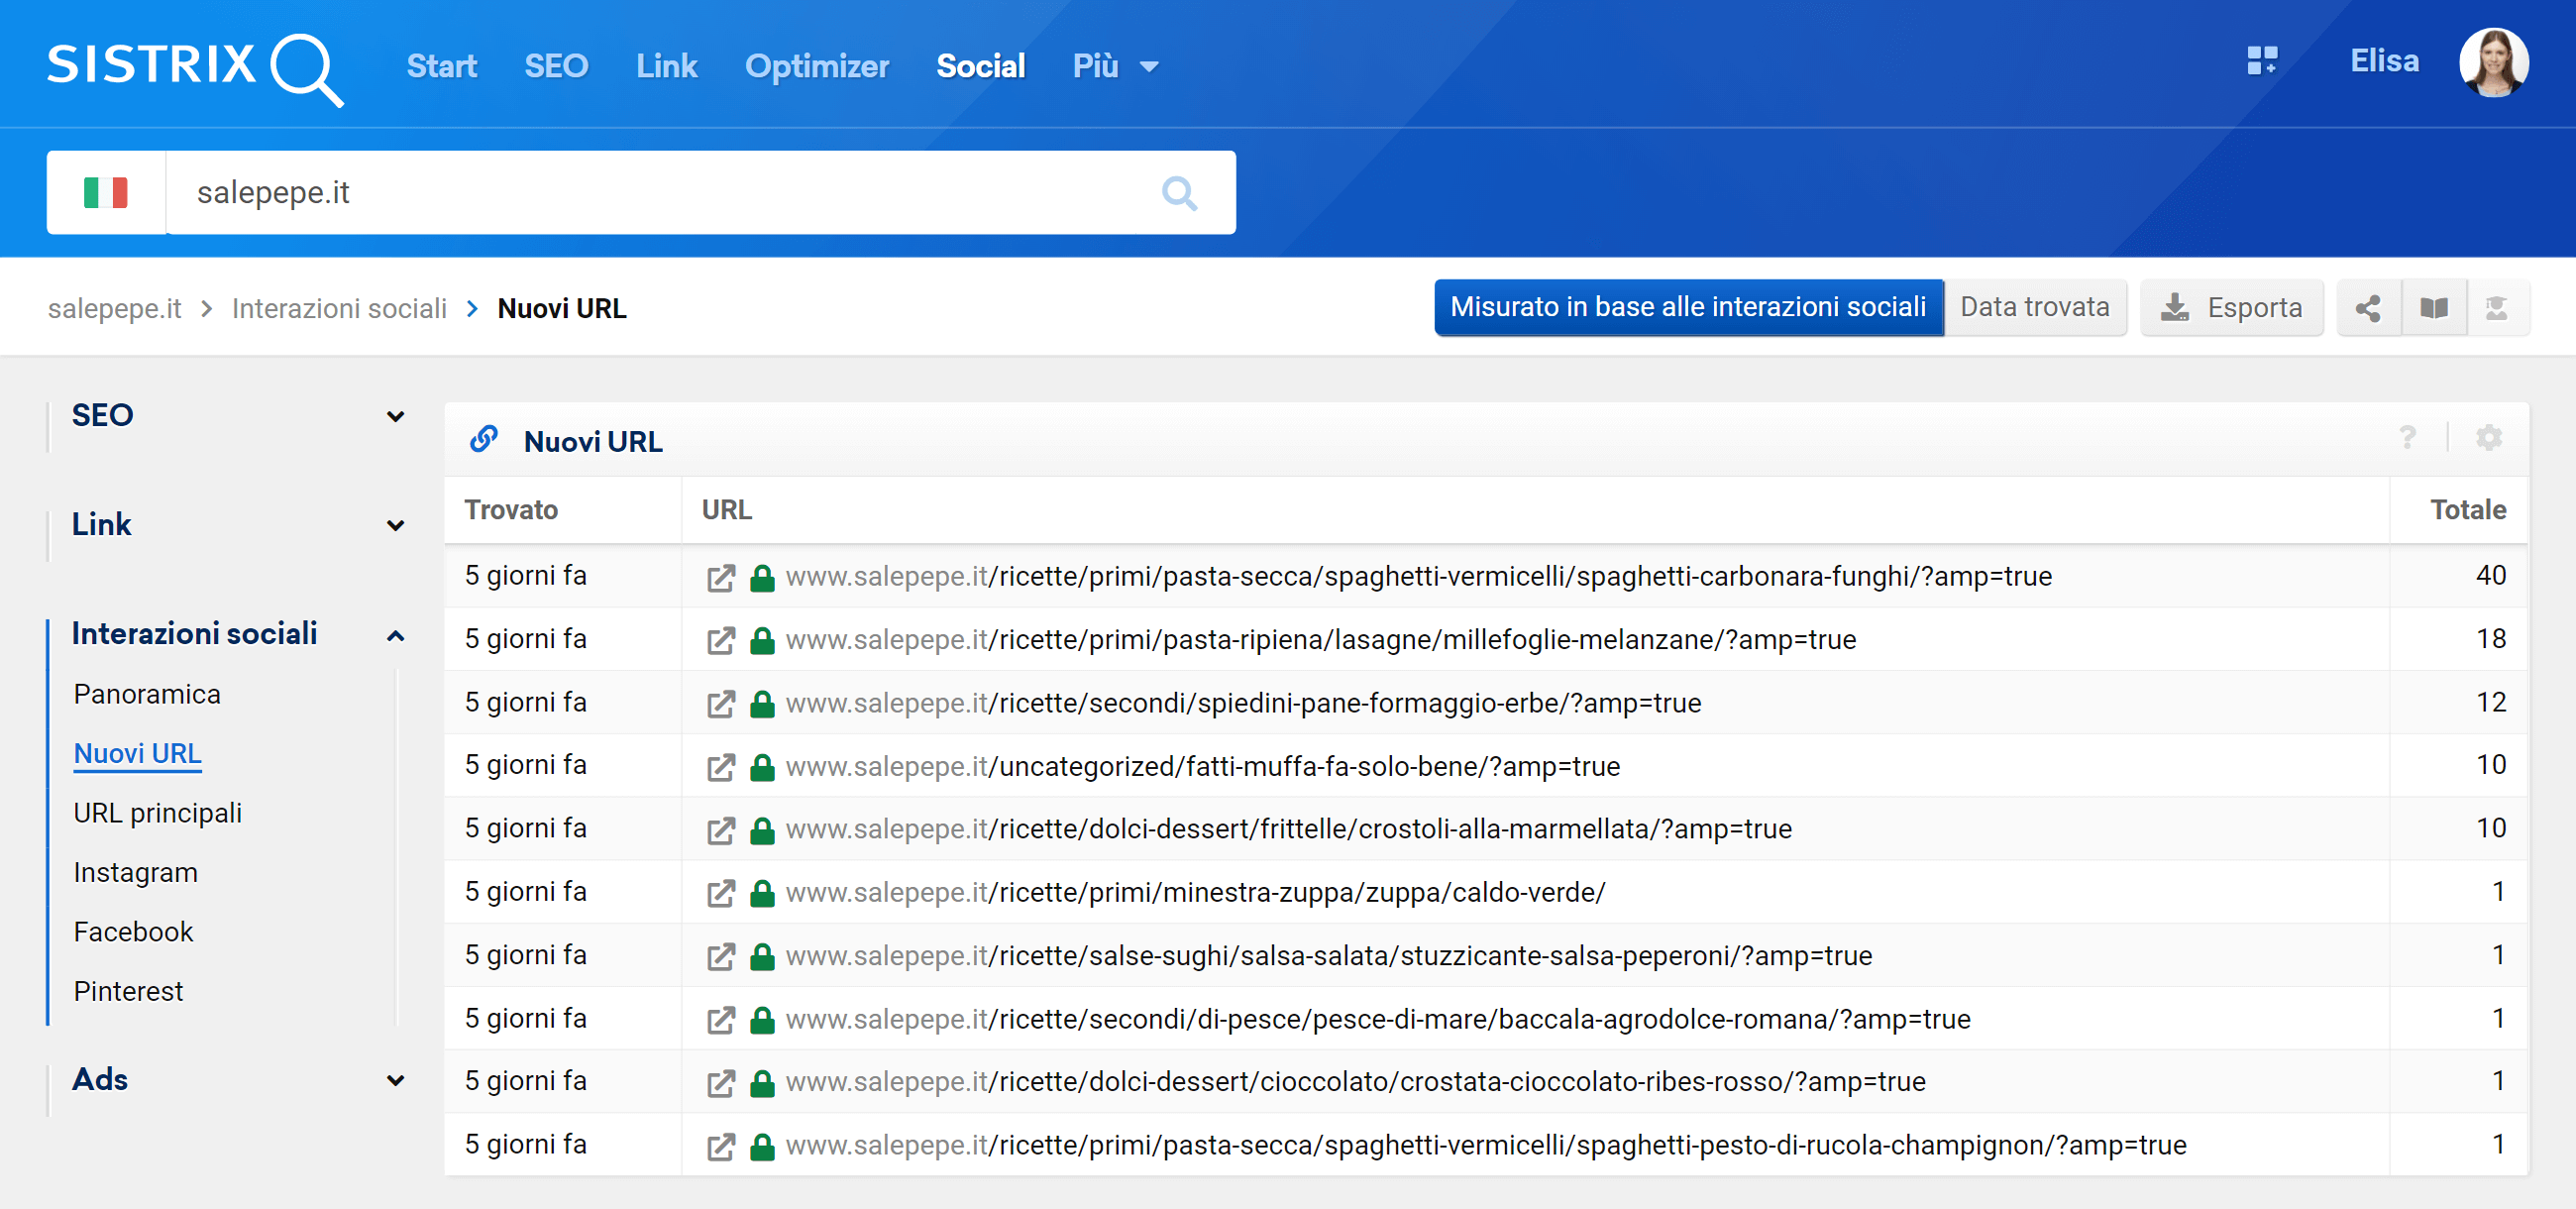
Task: Sort by the Totale column header
Action: [2467, 510]
